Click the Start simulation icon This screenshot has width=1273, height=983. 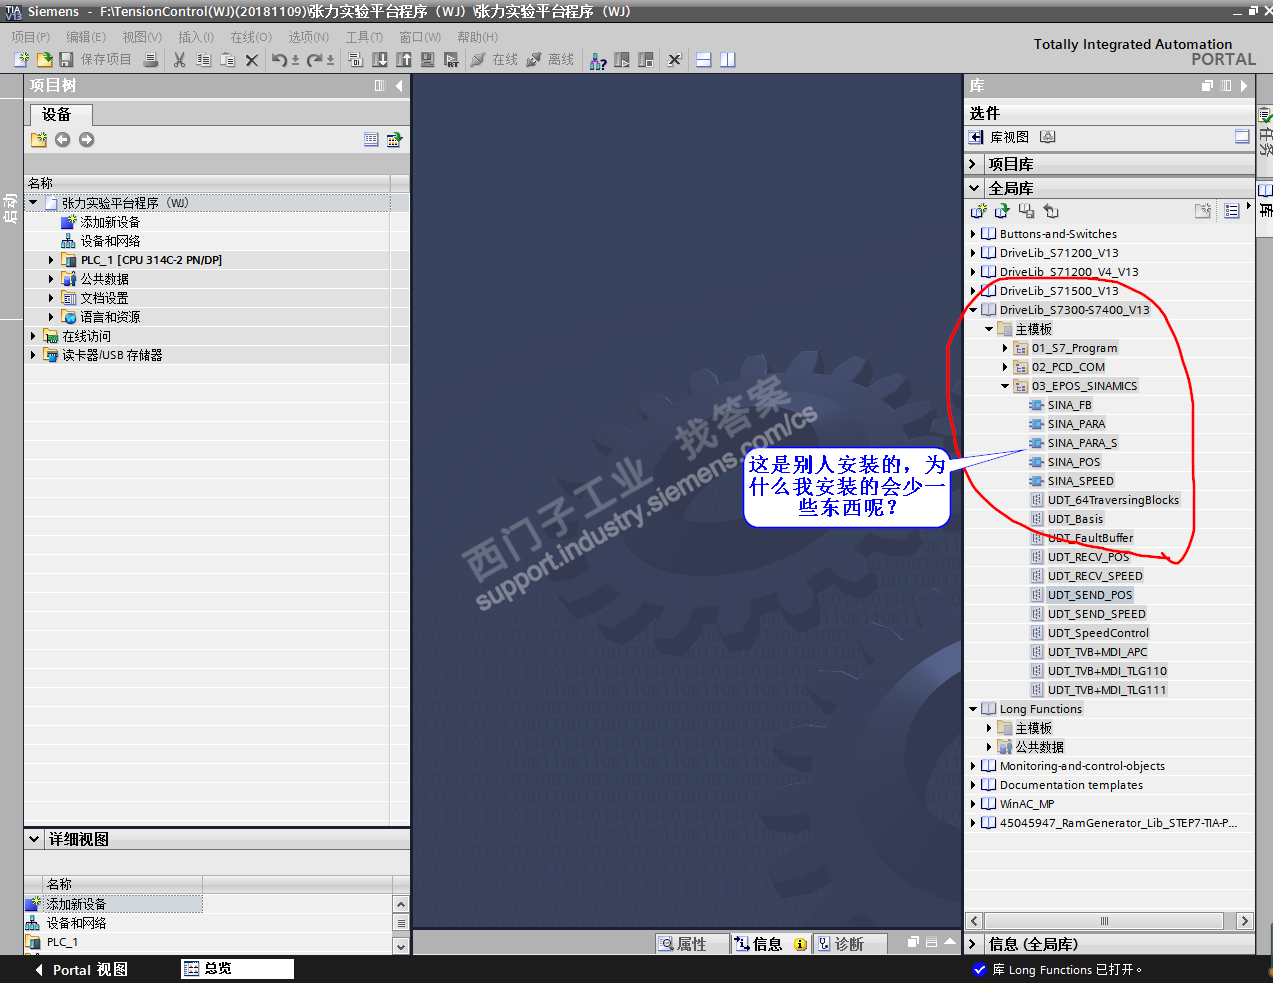pos(428,60)
